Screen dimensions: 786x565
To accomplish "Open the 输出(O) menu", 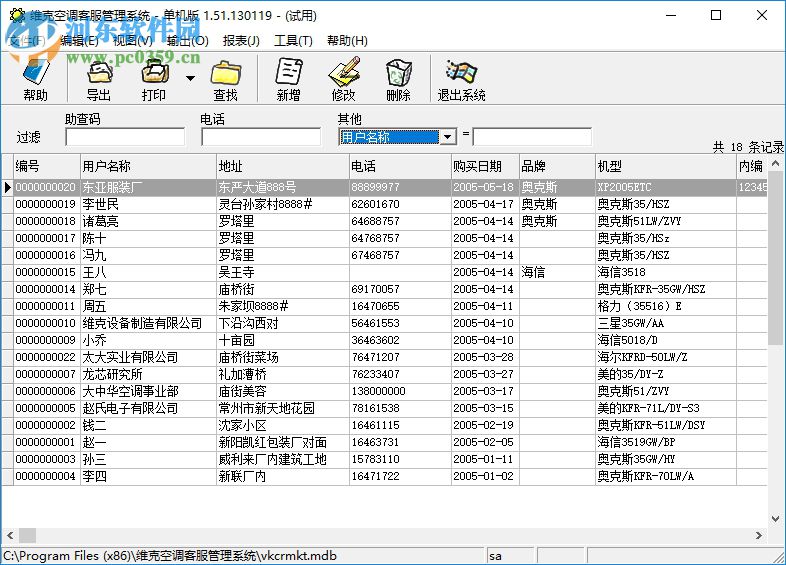I will (x=187, y=41).
